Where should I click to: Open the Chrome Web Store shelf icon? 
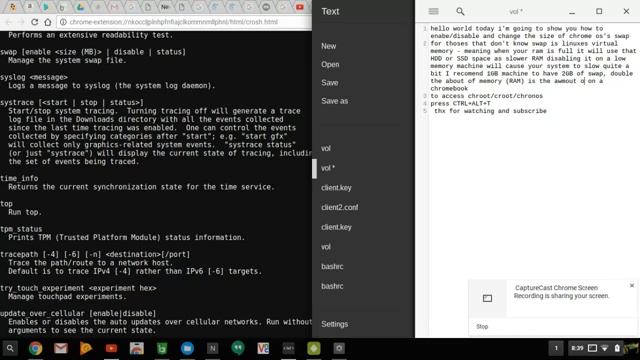point(137,348)
